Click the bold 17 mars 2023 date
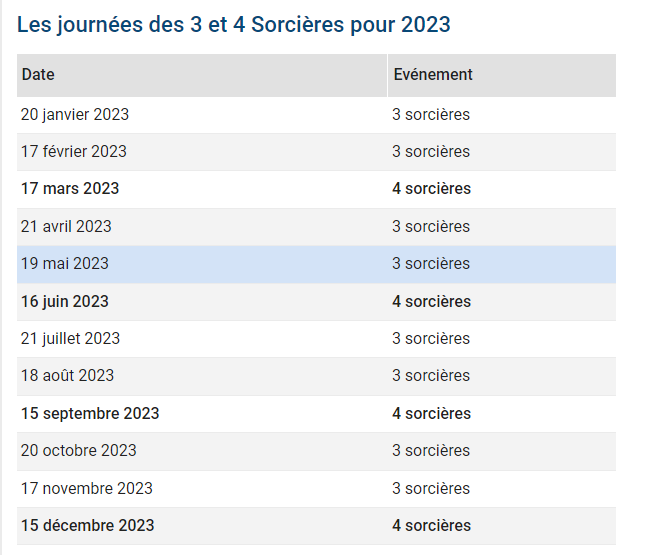This screenshot has width=671, height=555. click(70, 188)
